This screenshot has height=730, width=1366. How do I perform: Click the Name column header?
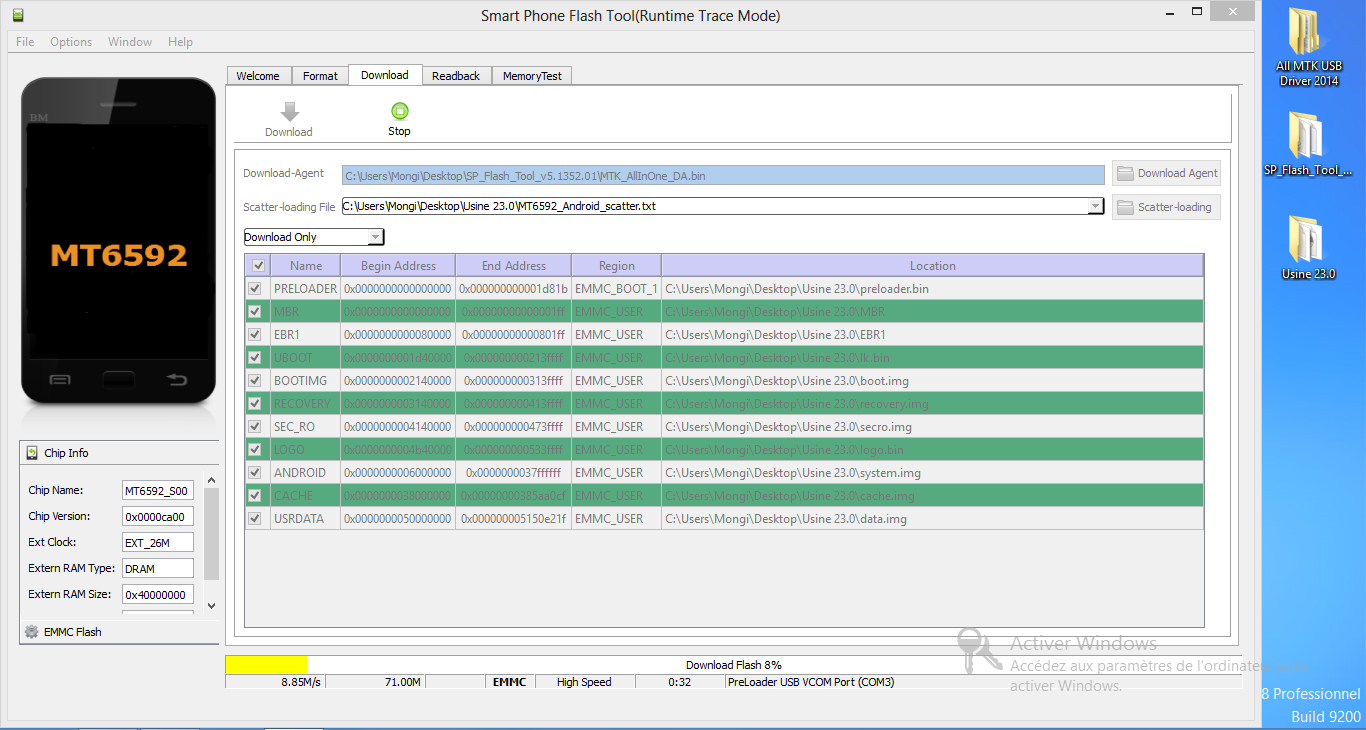[306, 266]
